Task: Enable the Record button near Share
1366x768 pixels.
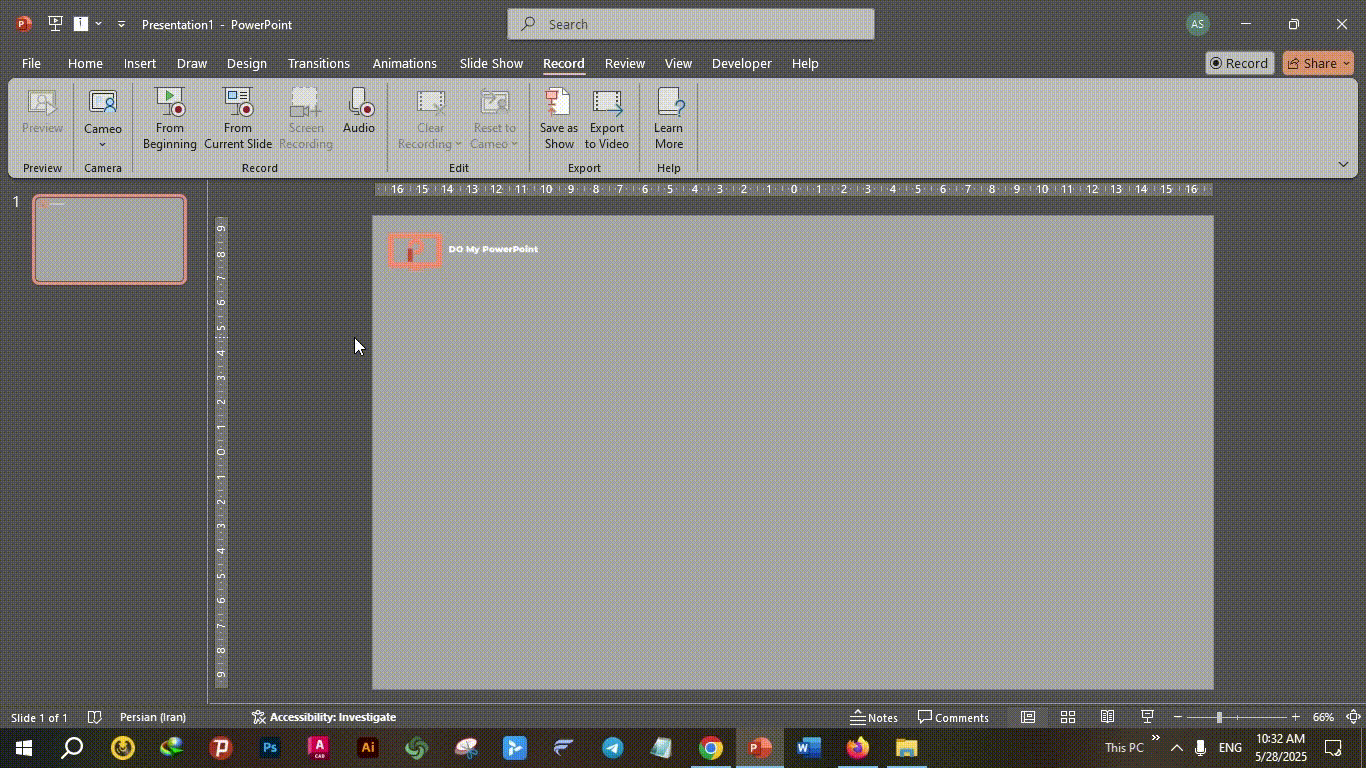Action: pyautogui.click(x=1239, y=63)
